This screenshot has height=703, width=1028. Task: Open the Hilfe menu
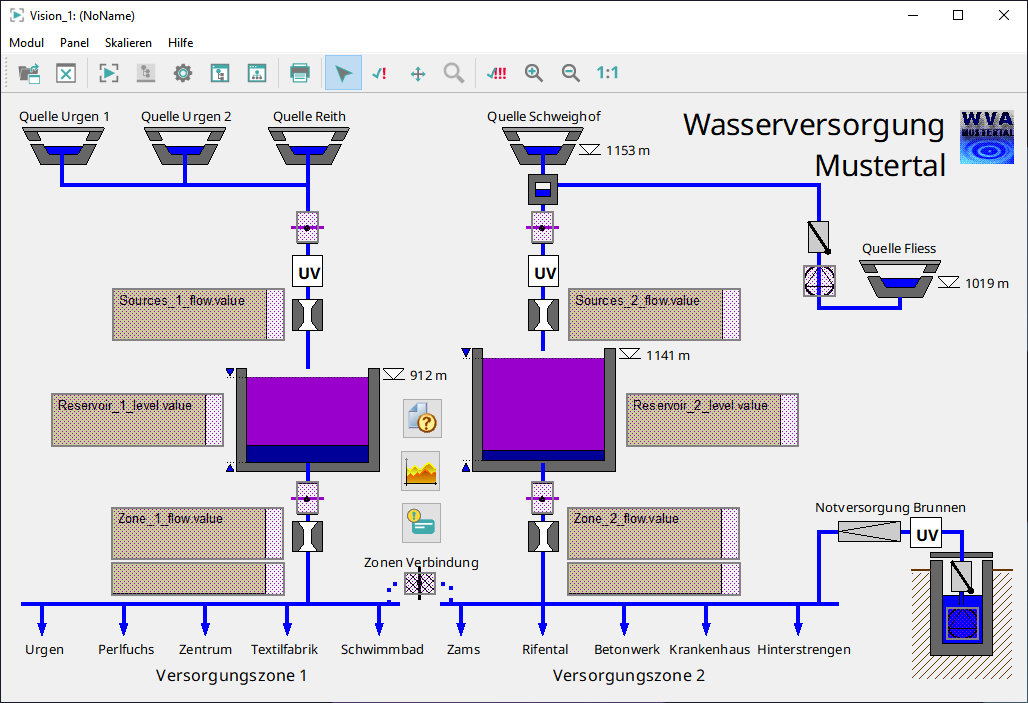[x=181, y=43]
